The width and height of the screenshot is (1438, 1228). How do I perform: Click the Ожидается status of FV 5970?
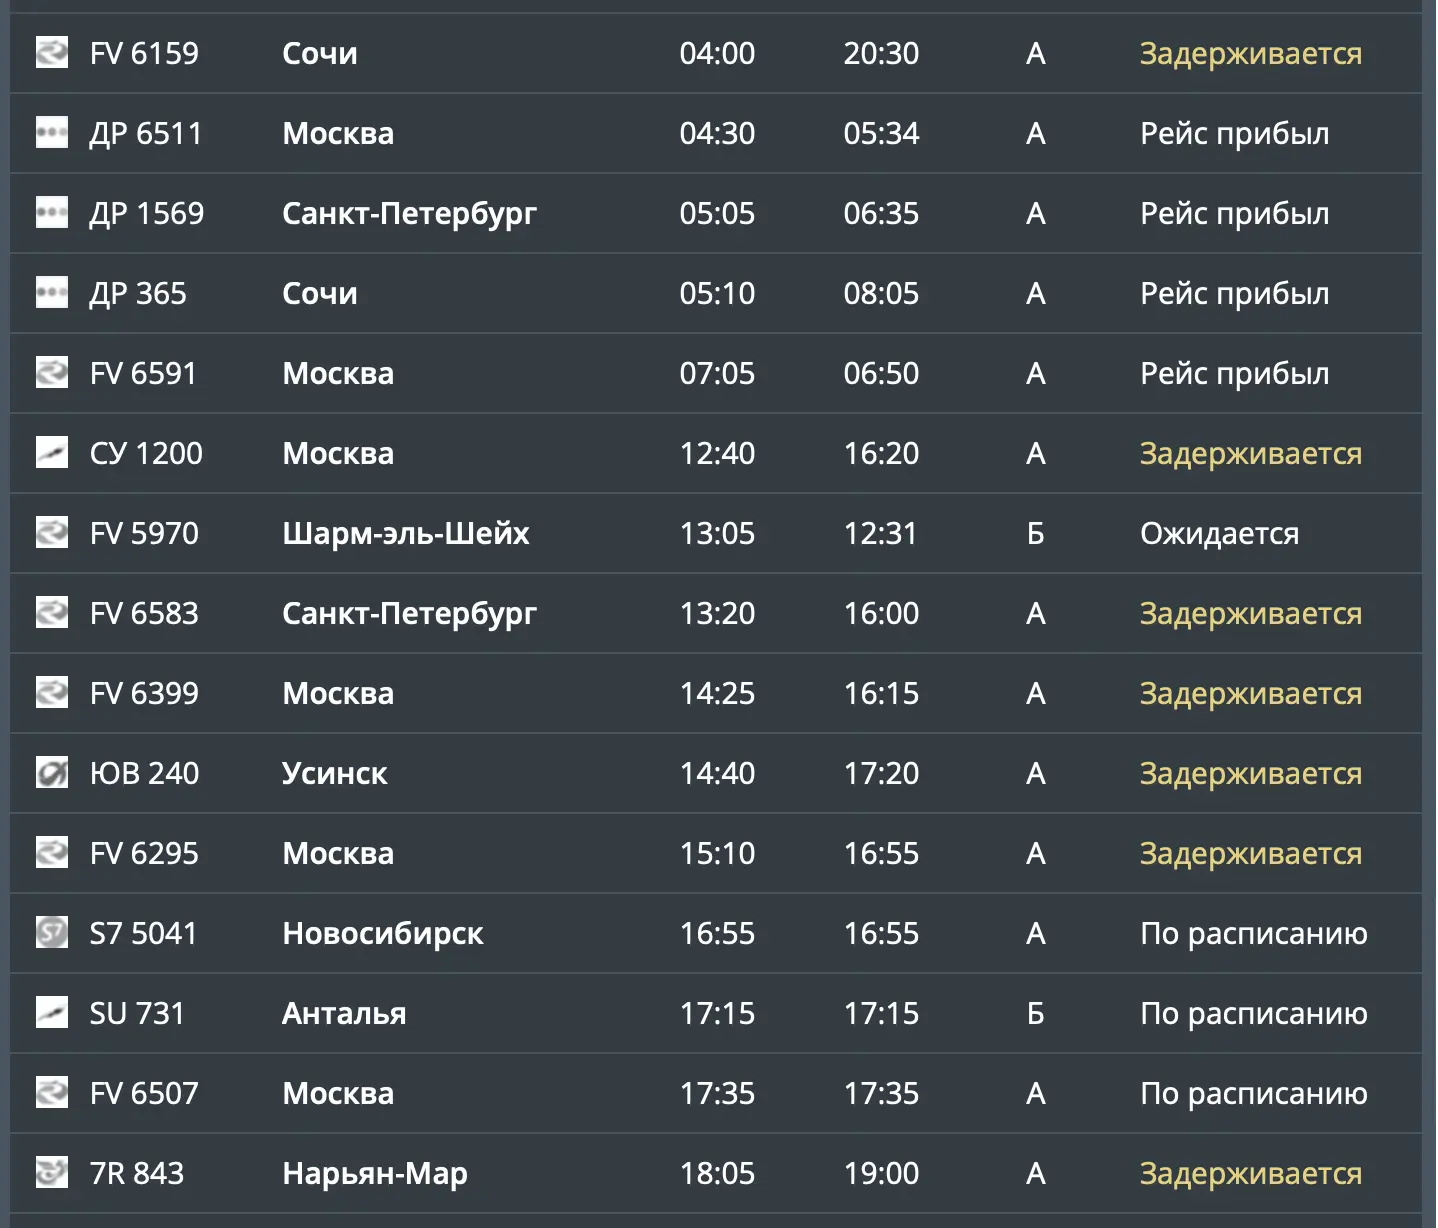pos(1220,533)
